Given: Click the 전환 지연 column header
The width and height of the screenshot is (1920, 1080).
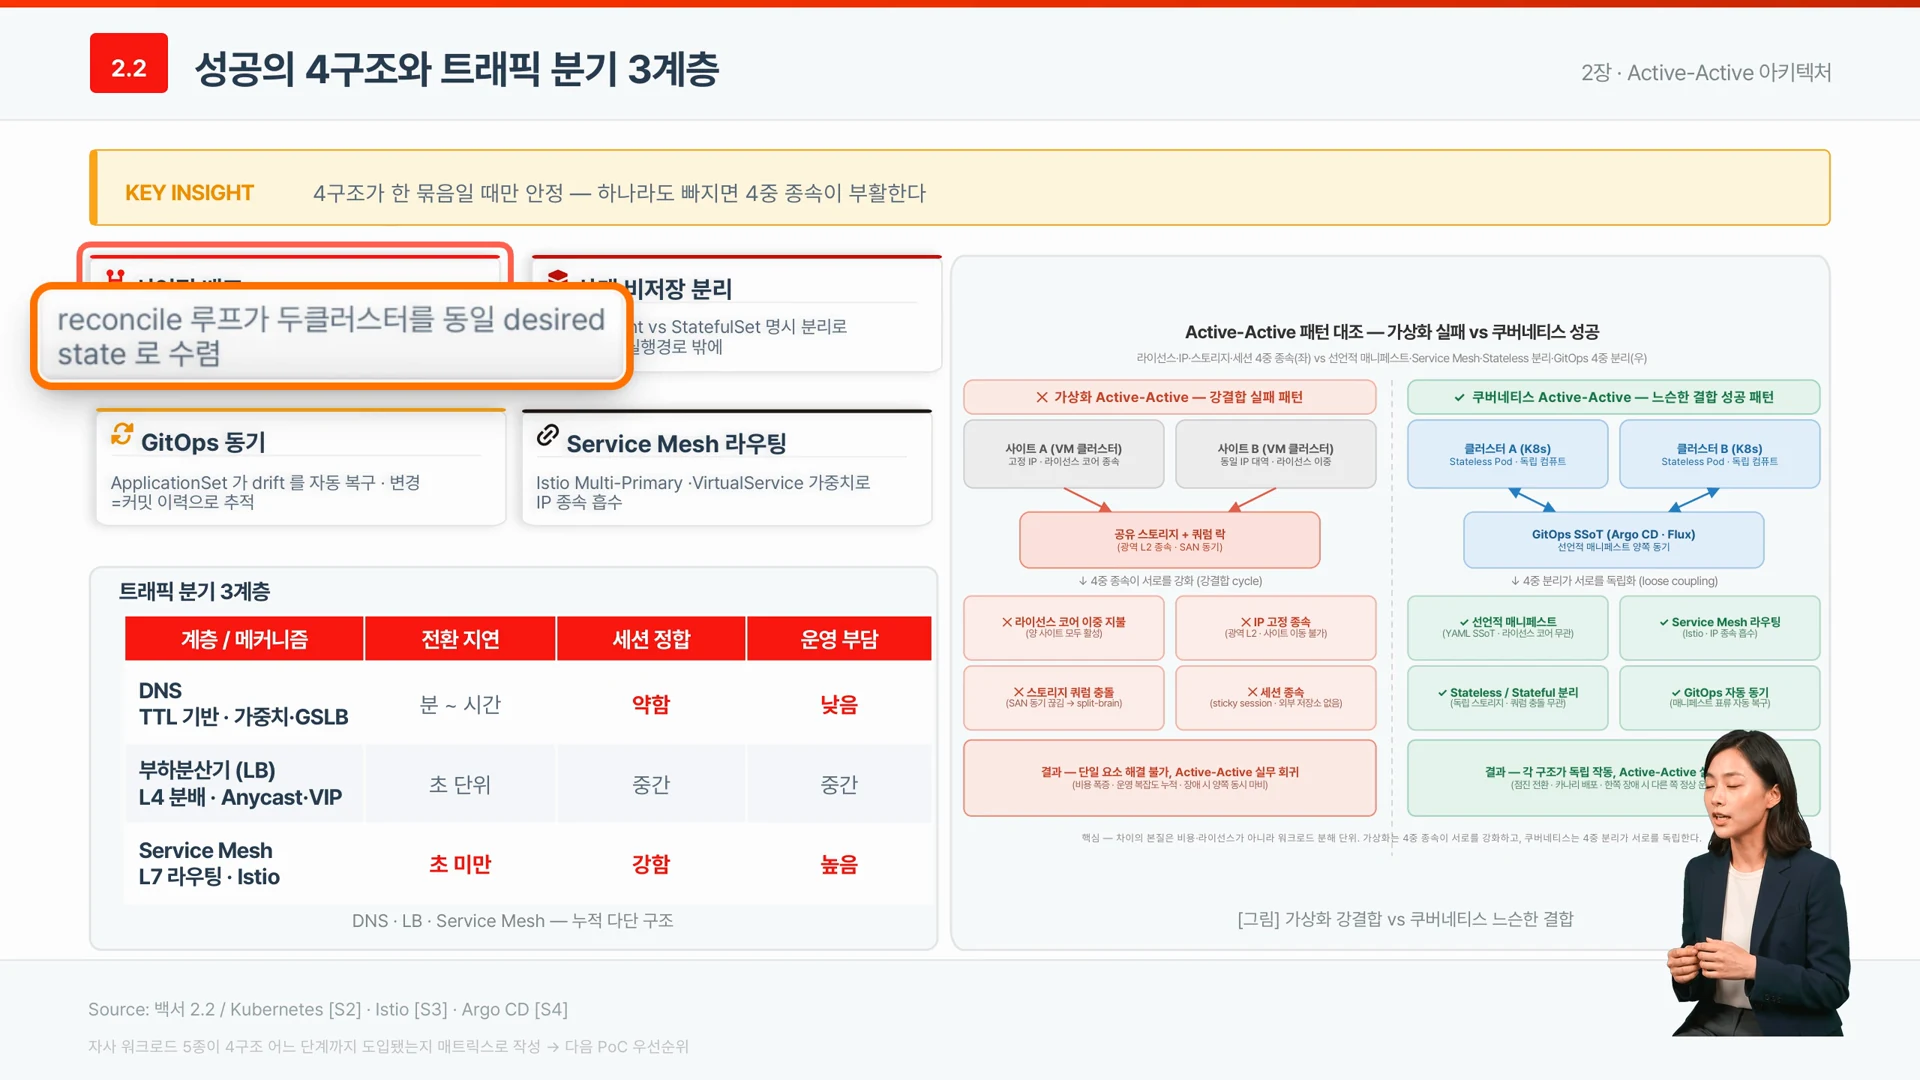Looking at the screenshot, I should 460,639.
